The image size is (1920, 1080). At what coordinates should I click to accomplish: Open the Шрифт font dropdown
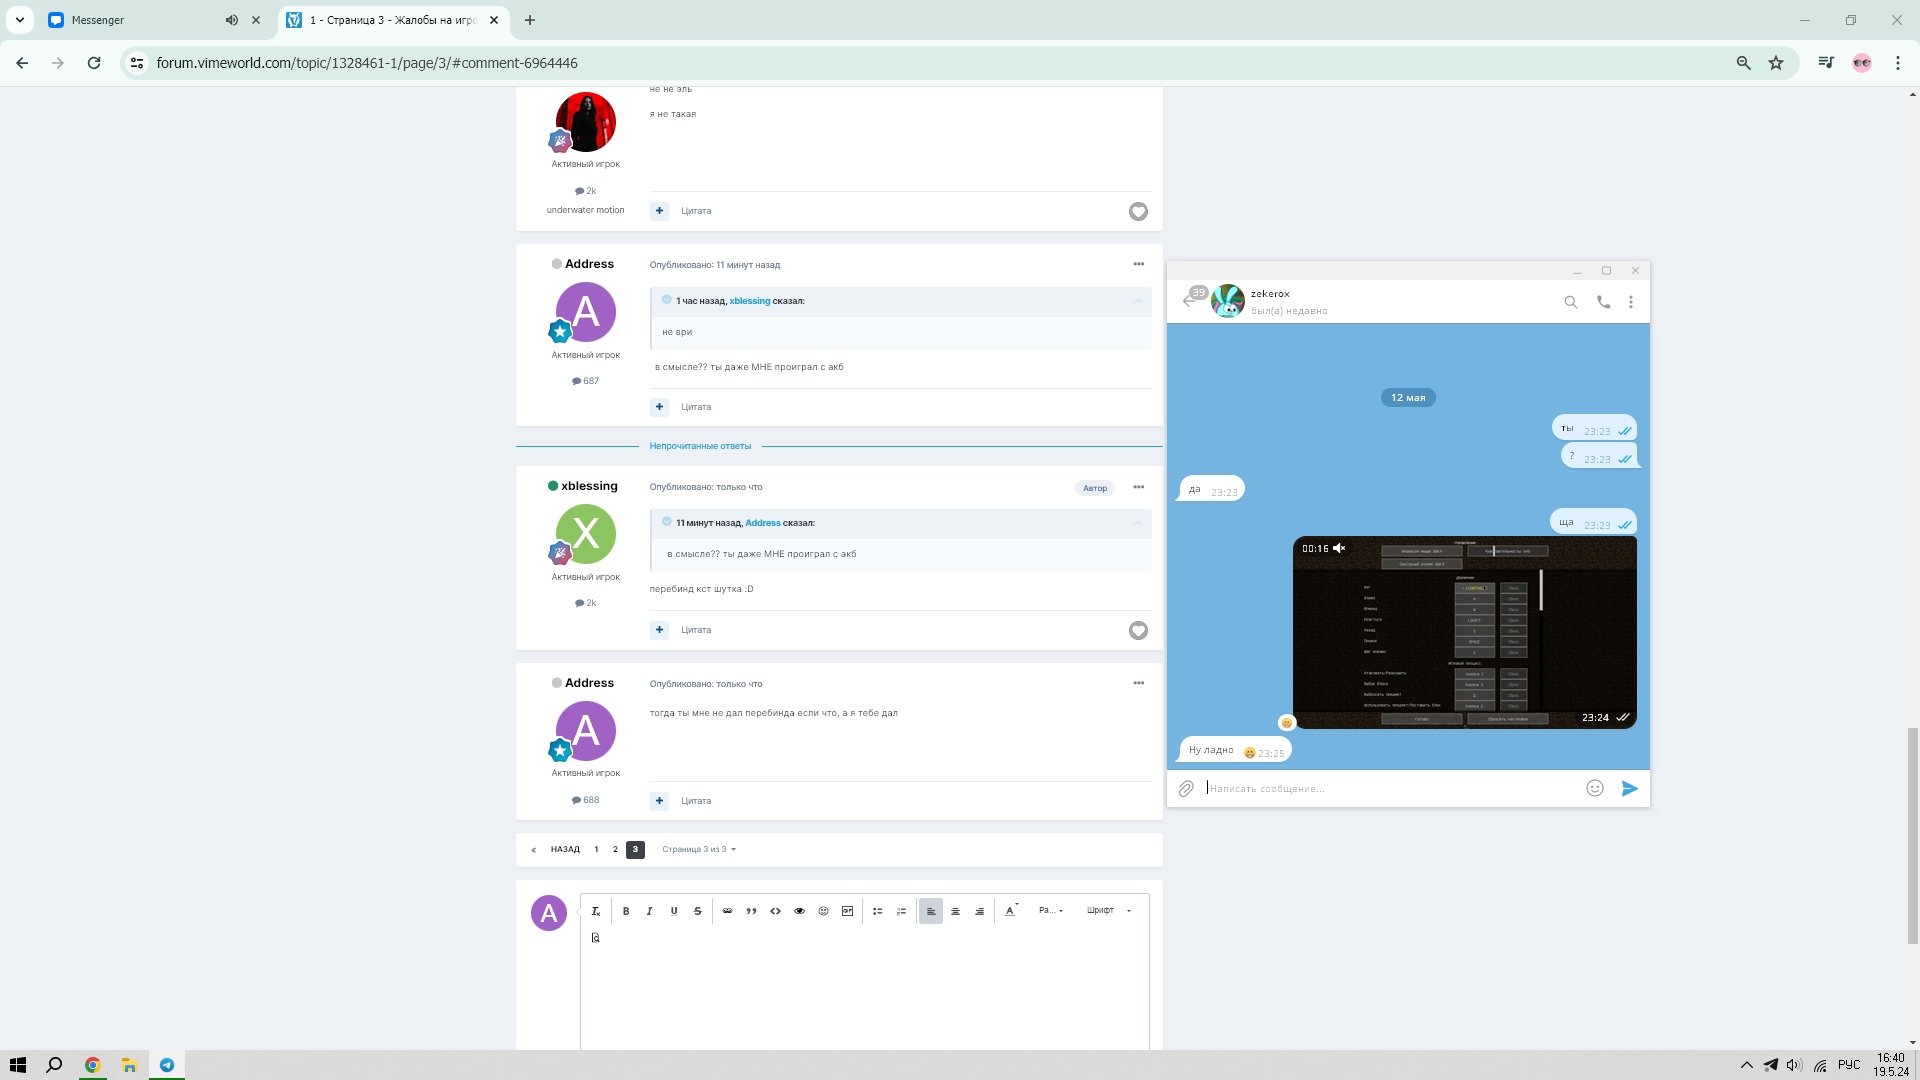click(1108, 911)
